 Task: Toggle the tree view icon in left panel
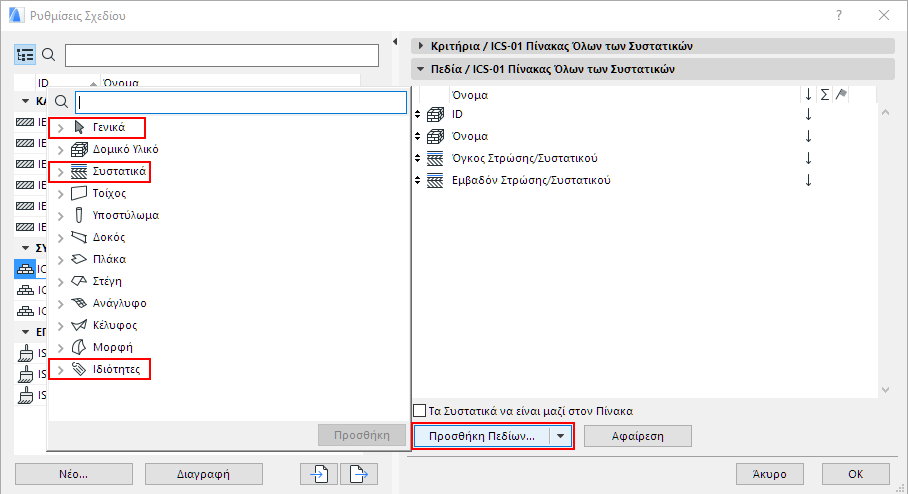(x=25, y=55)
